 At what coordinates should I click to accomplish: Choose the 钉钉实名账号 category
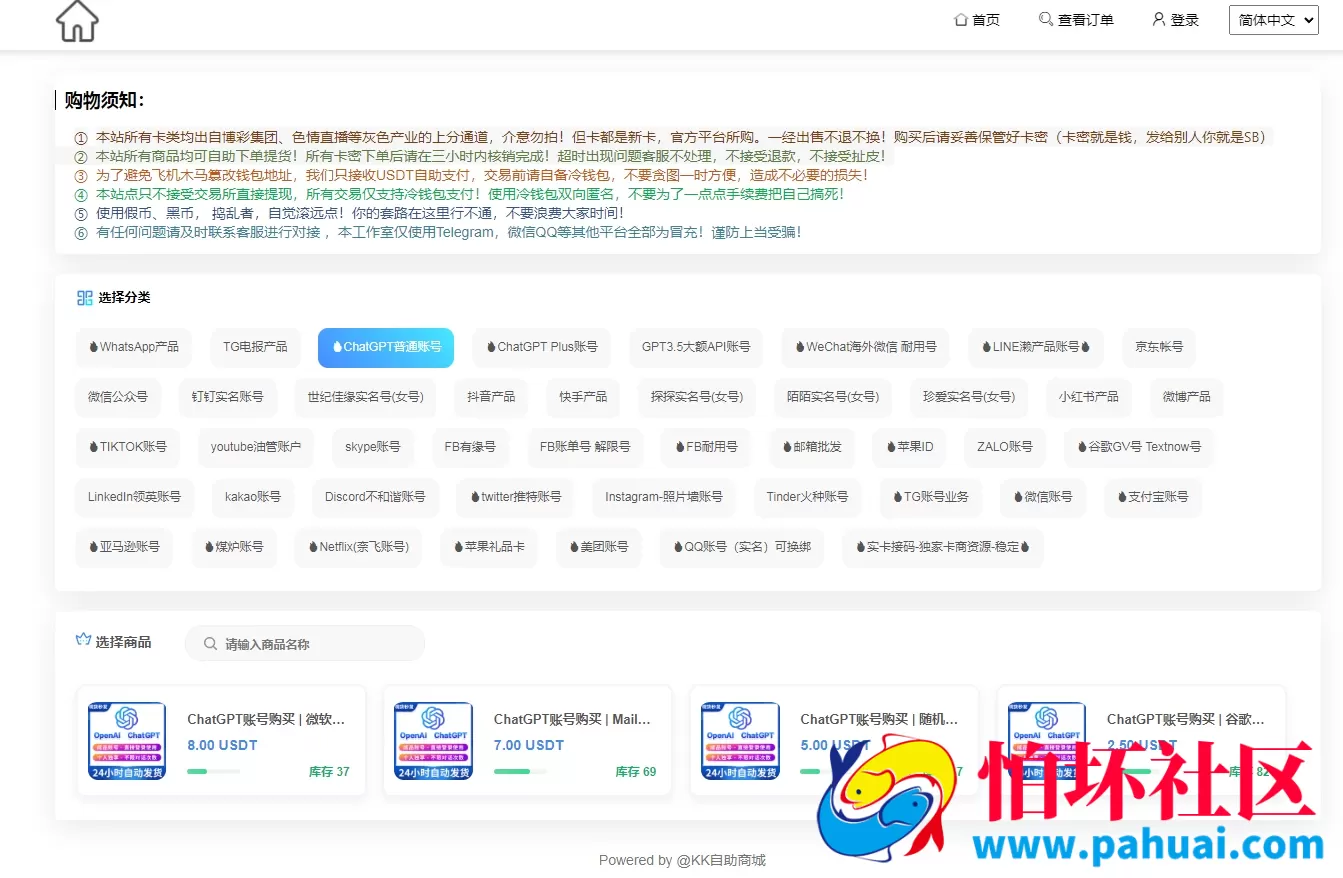(228, 397)
